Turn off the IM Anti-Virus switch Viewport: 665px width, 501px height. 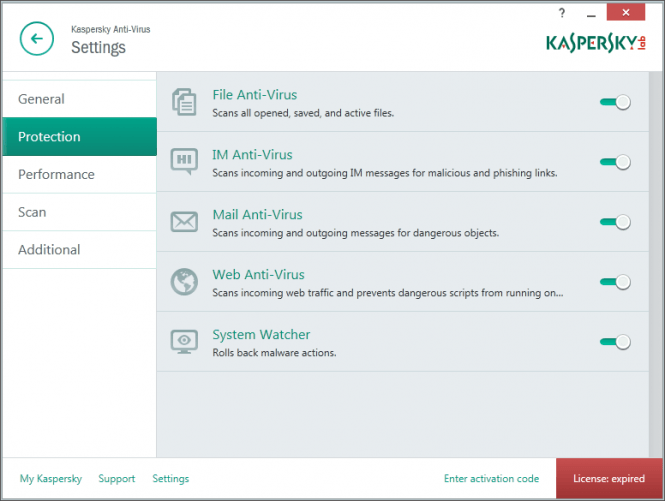pyautogui.click(x=615, y=162)
